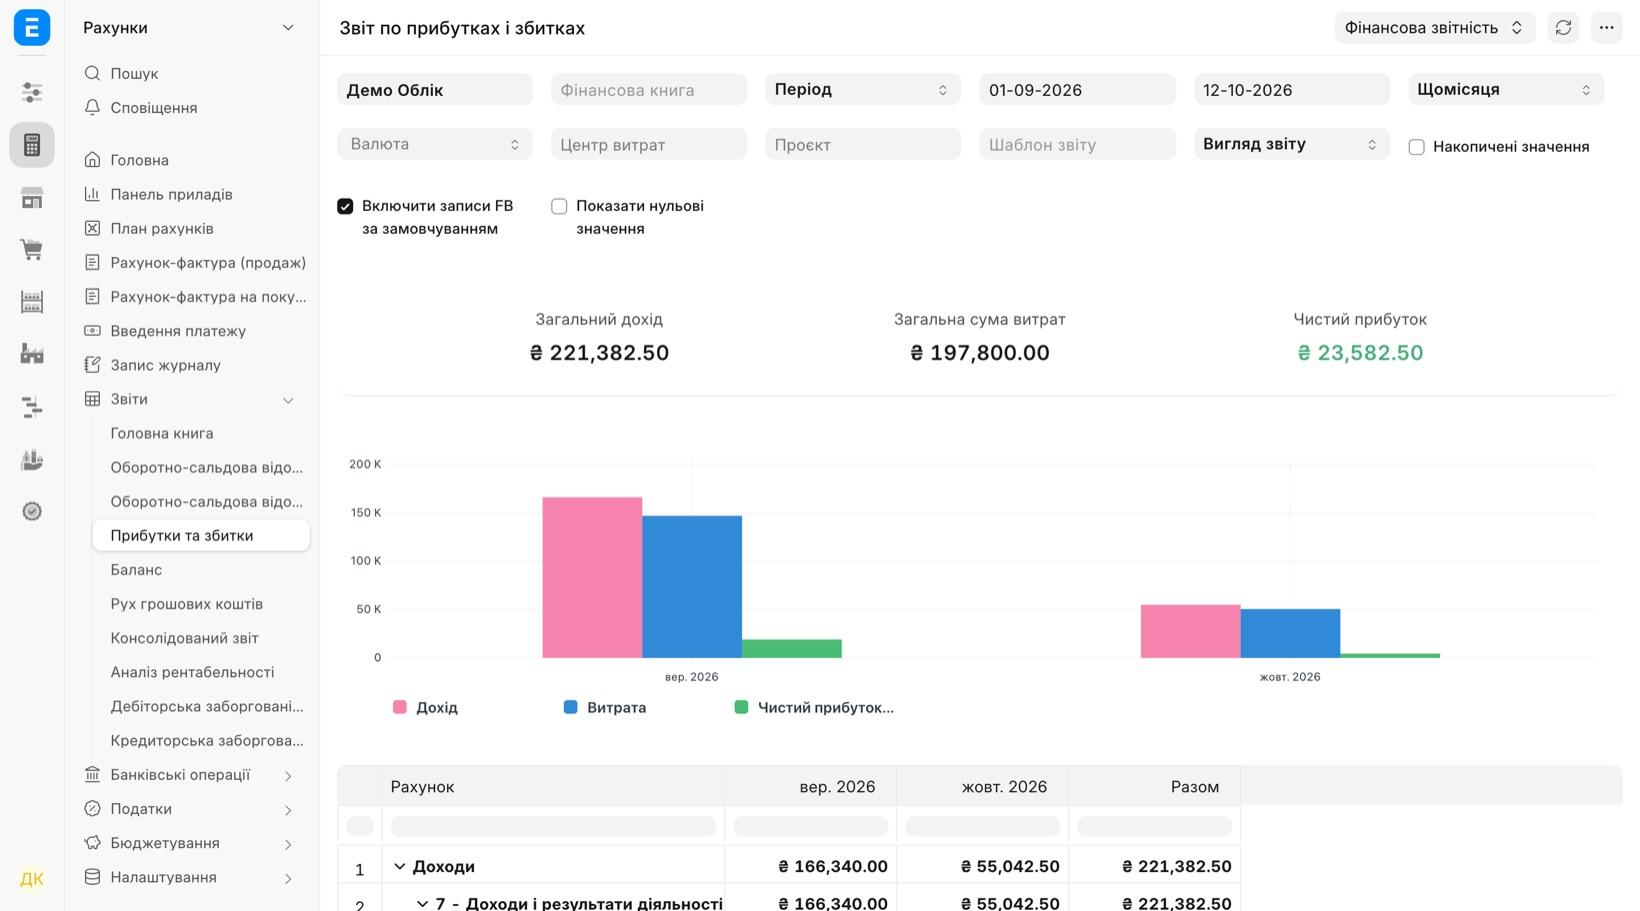Collapse the Доходи row chevron
This screenshot has height=911, width=1640.
399,866
